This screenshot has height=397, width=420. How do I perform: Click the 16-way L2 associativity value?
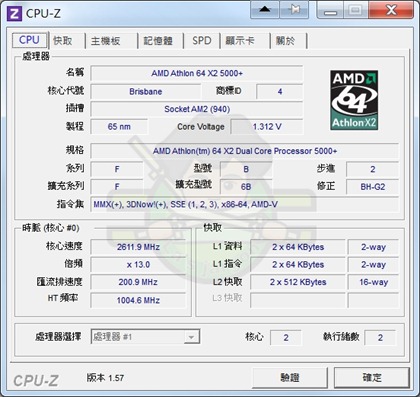pos(373,282)
